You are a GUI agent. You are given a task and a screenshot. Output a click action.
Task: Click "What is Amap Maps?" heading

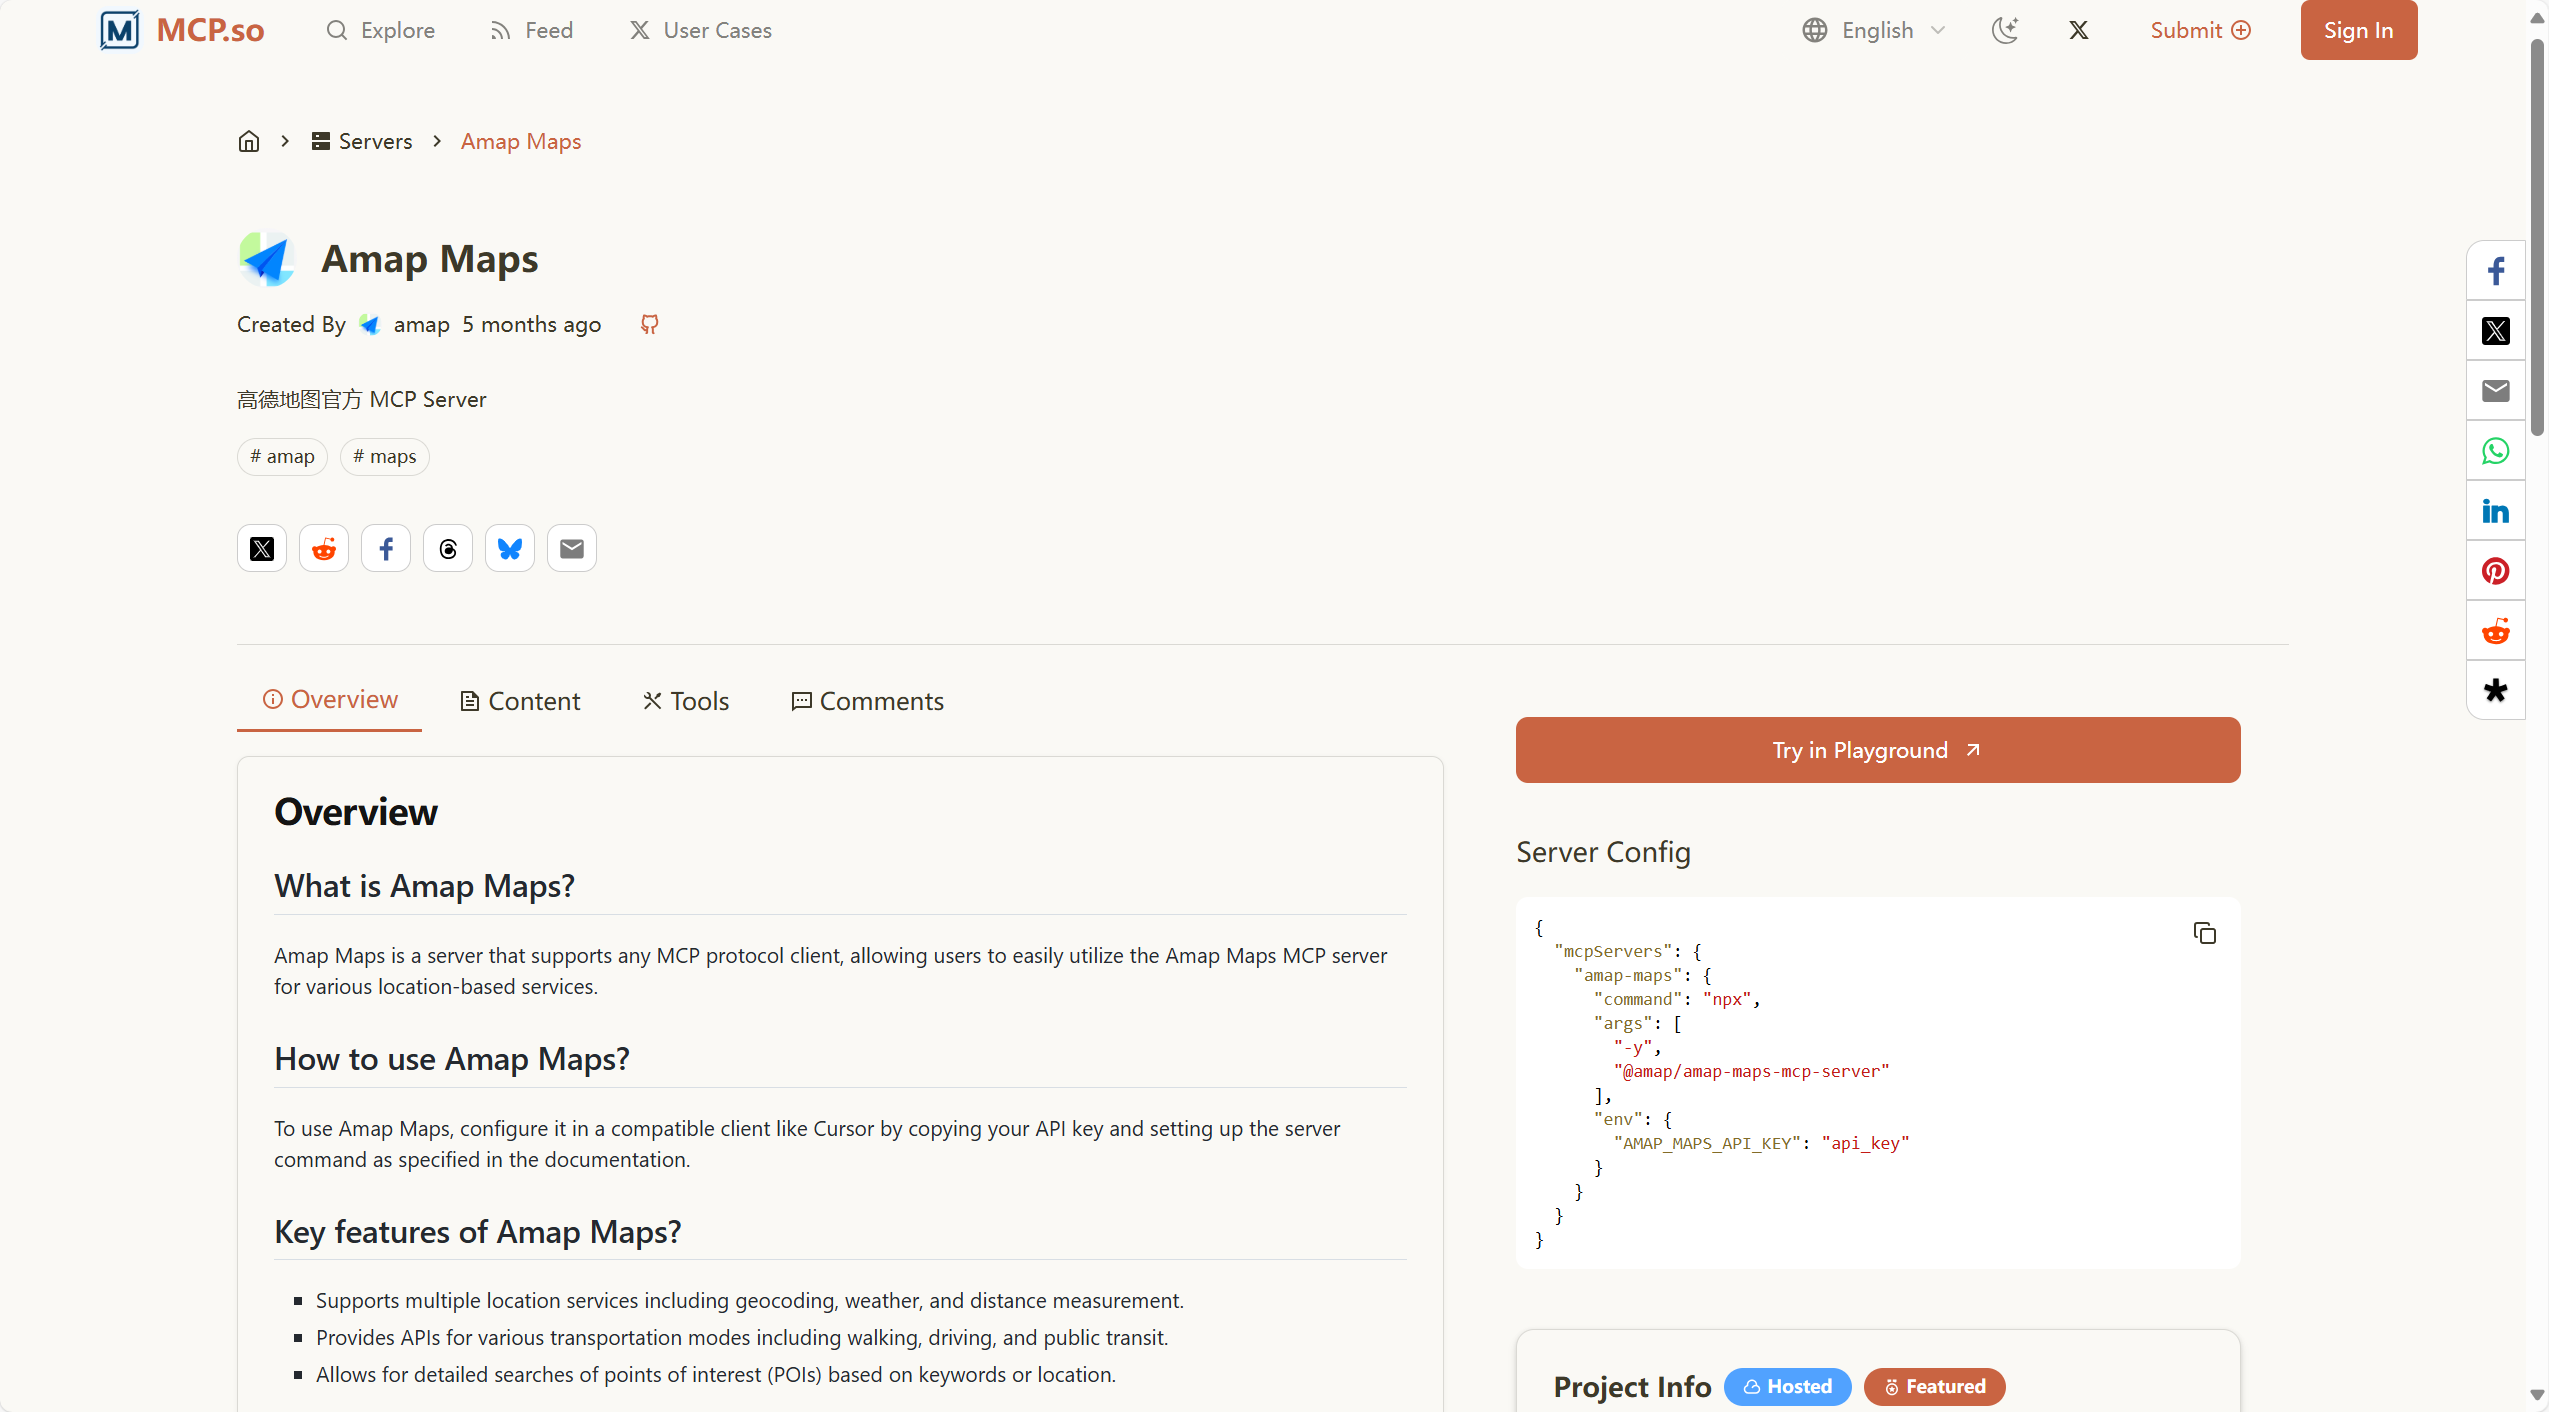tap(424, 886)
